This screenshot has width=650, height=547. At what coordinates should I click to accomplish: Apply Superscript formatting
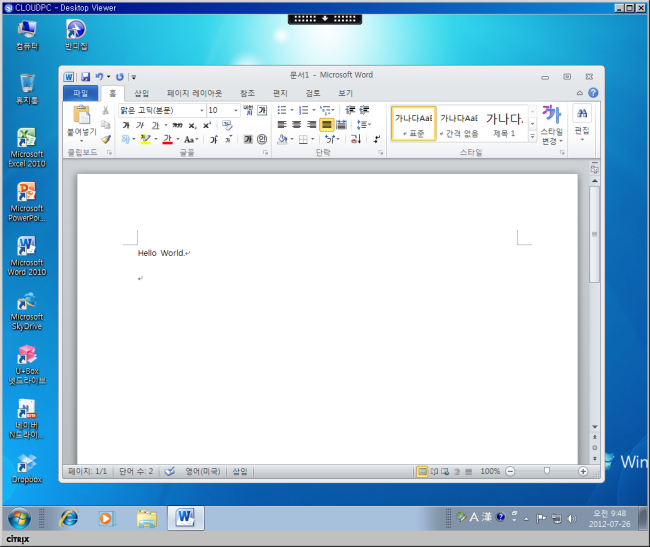coord(206,125)
